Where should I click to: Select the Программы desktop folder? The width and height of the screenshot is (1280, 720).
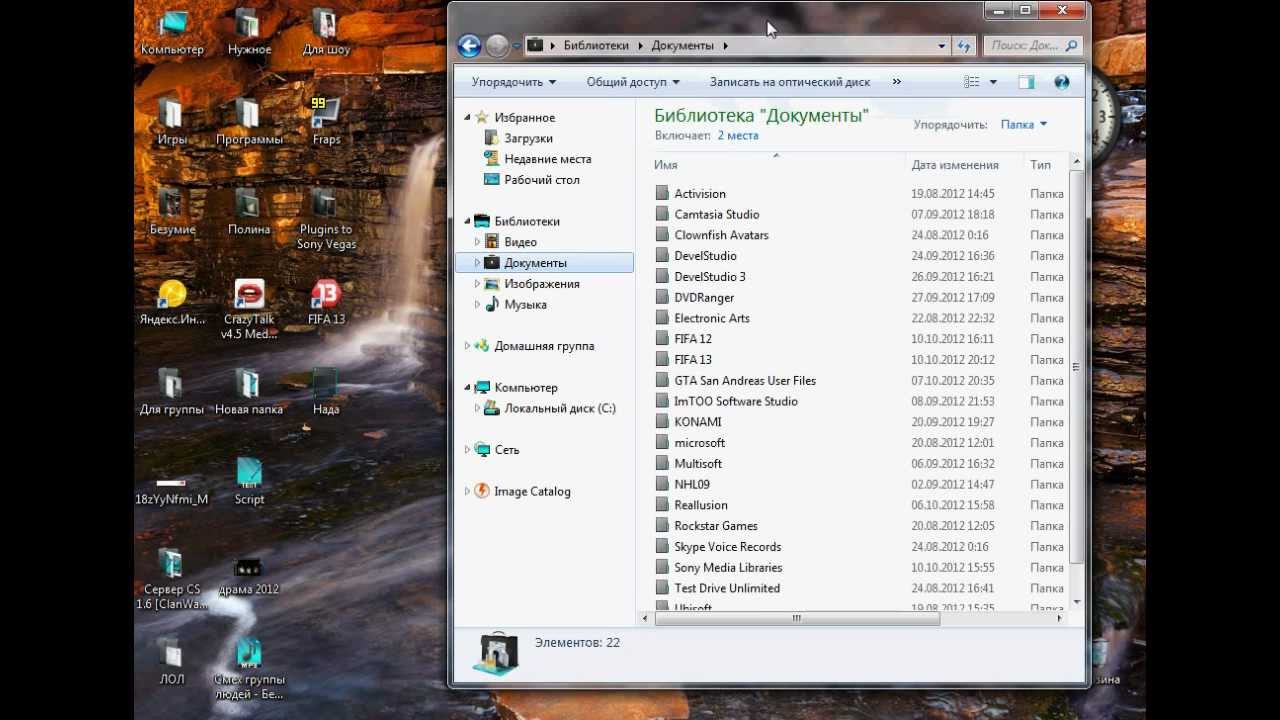pyautogui.click(x=249, y=122)
